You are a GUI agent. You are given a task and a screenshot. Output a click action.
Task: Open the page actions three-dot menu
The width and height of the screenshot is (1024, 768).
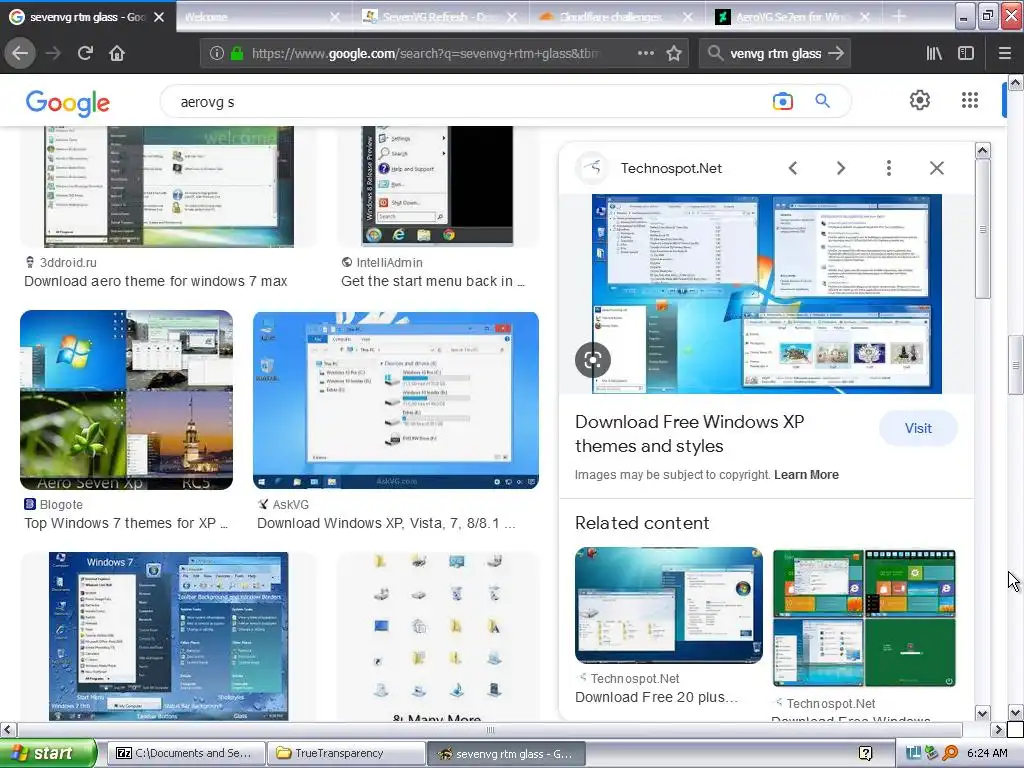646,53
